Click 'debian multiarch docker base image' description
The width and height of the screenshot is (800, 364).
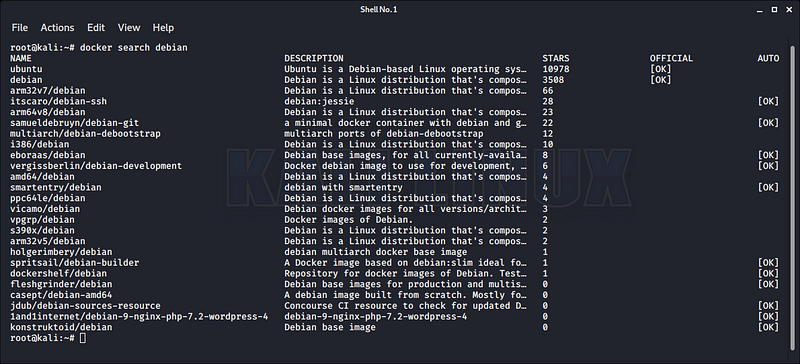(376, 252)
